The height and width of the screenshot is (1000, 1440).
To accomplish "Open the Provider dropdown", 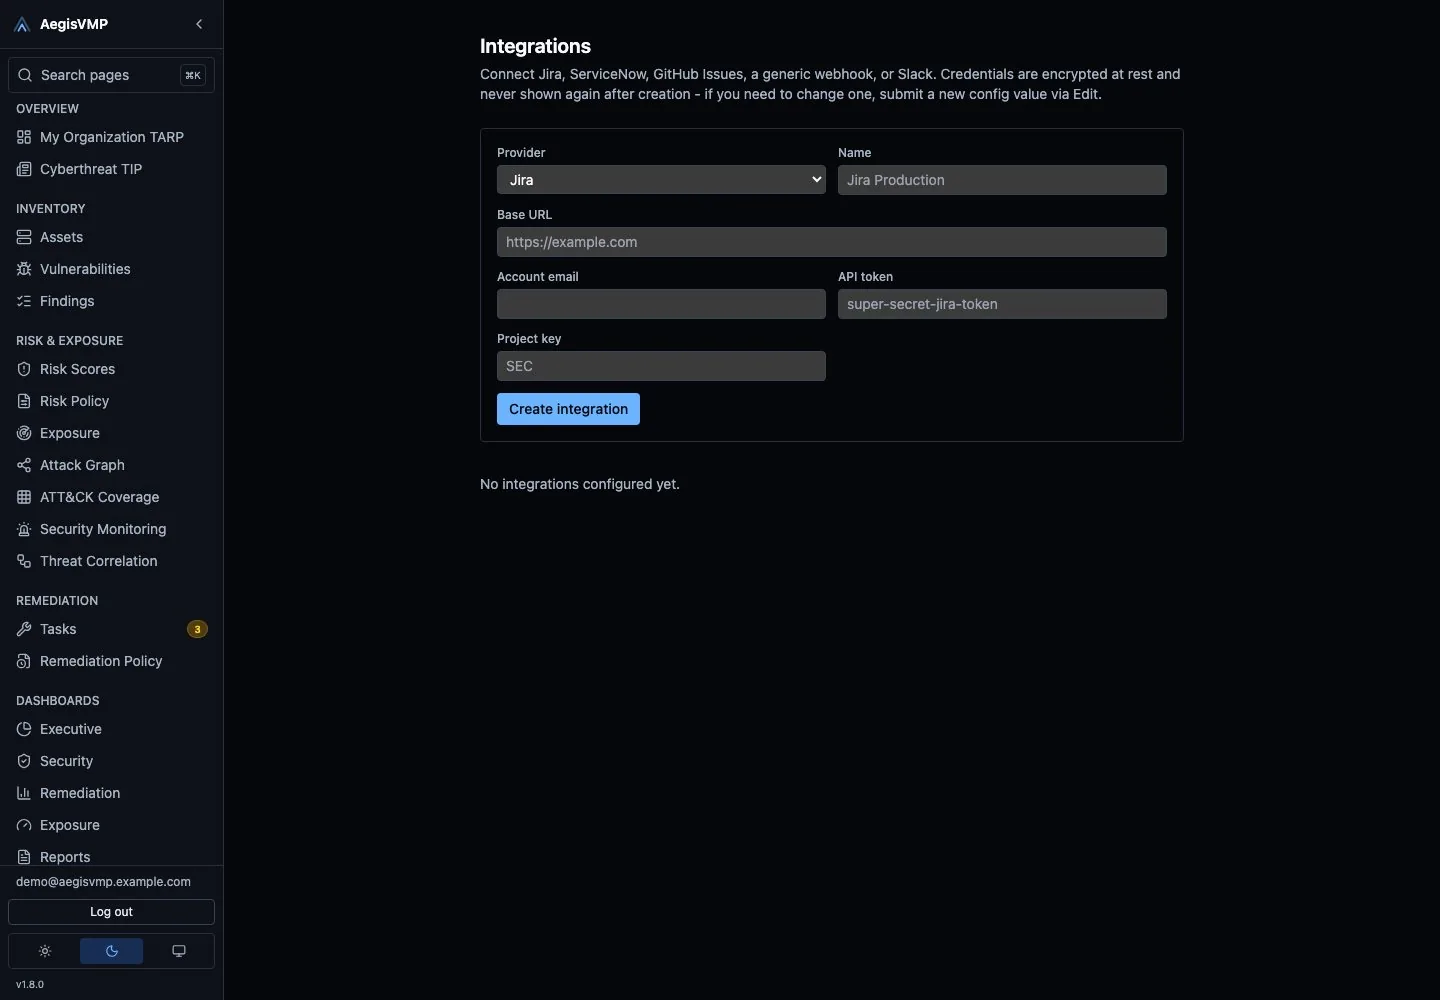I will 661,180.
